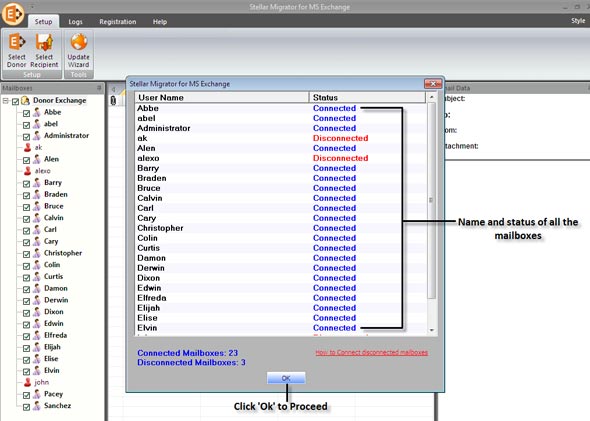Open the Registration tab
This screenshot has width=590, height=421.
click(x=118, y=22)
